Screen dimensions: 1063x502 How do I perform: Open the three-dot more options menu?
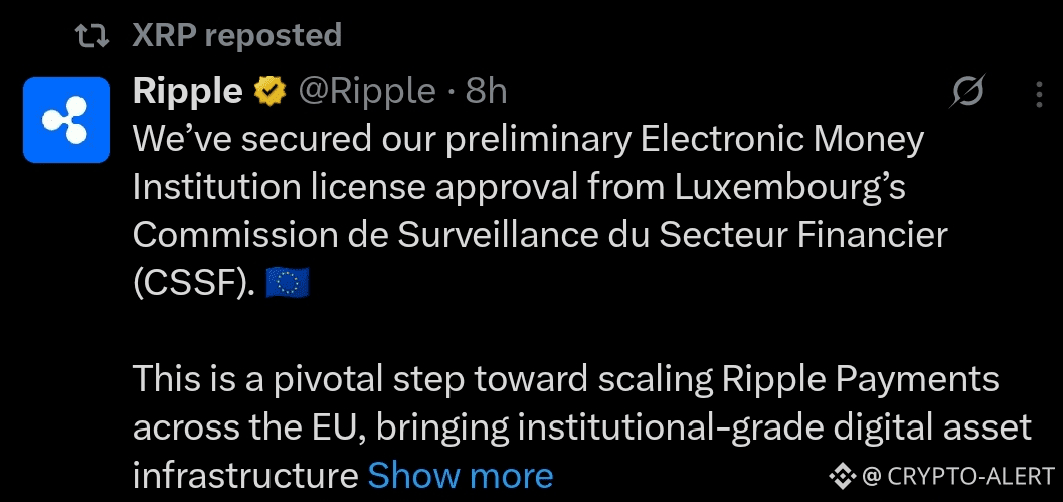(1039, 94)
